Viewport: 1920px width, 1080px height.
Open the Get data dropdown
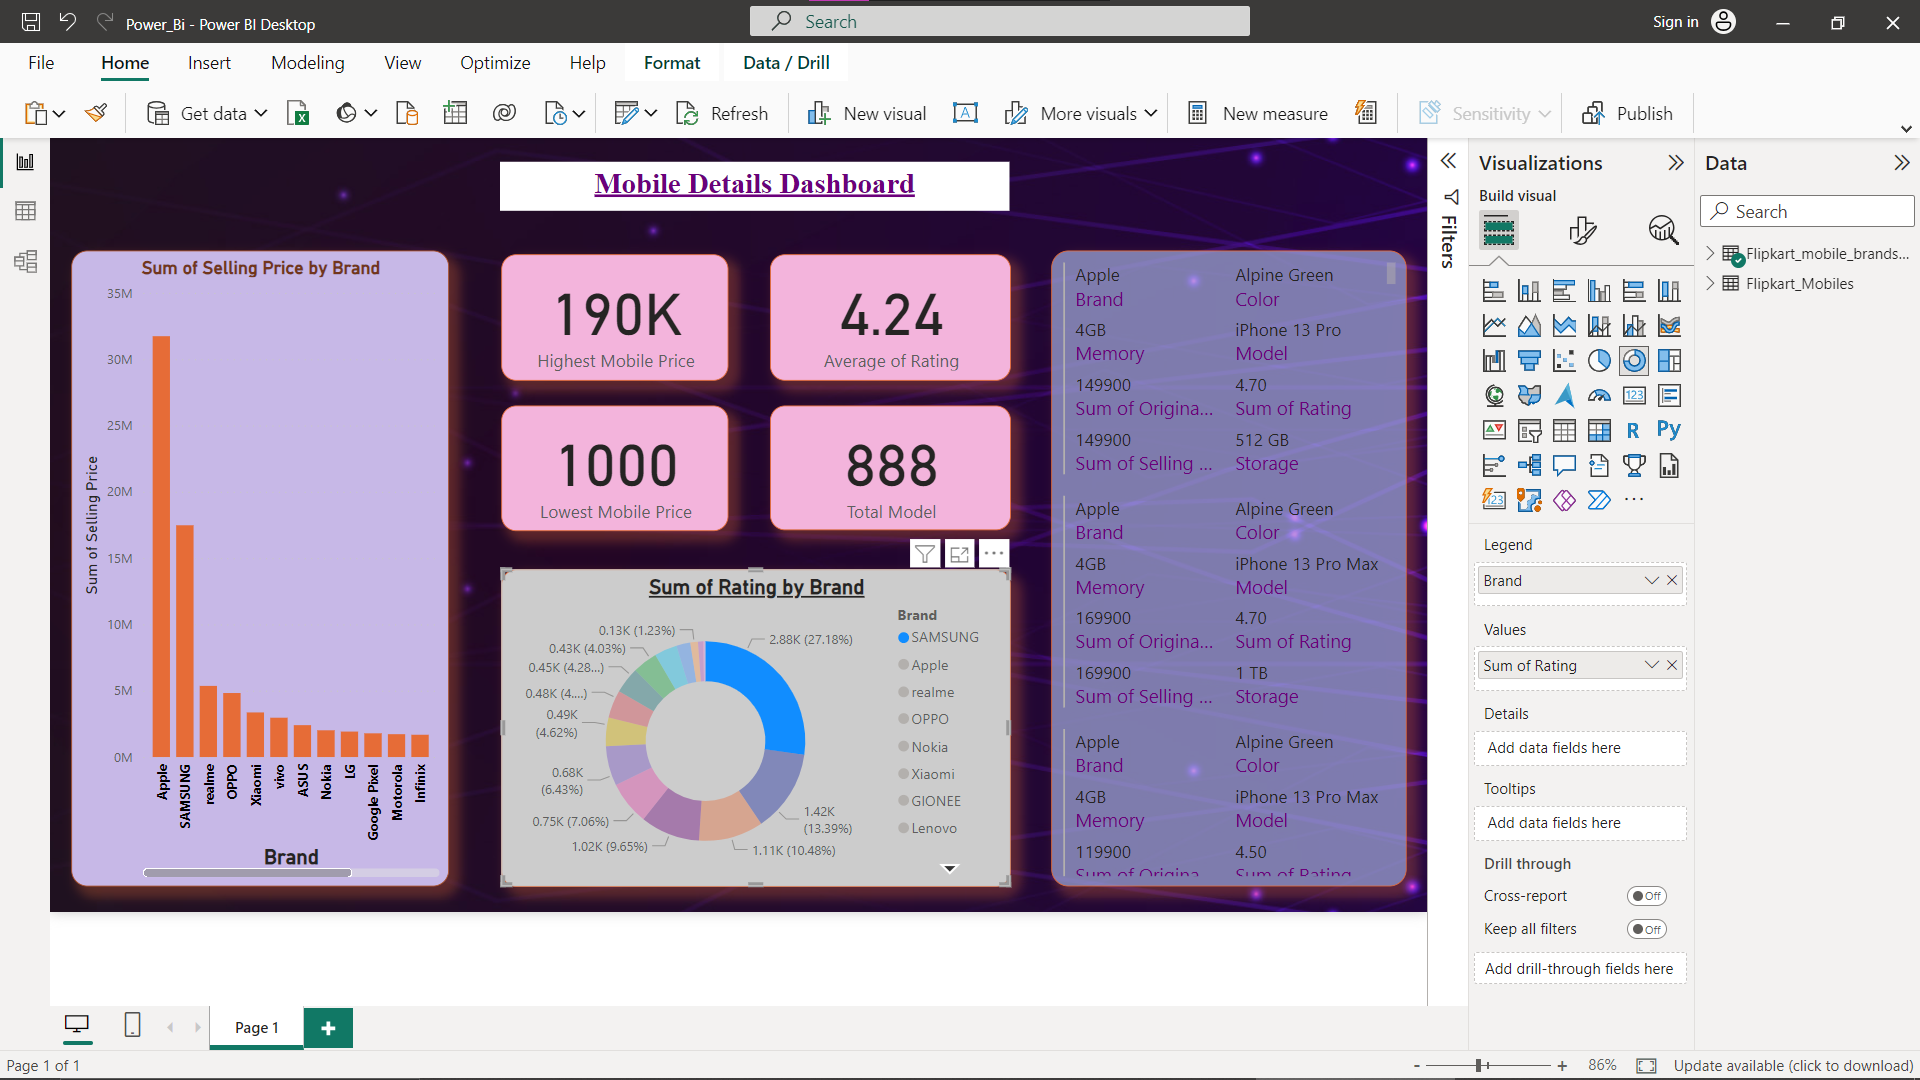coord(260,113)
